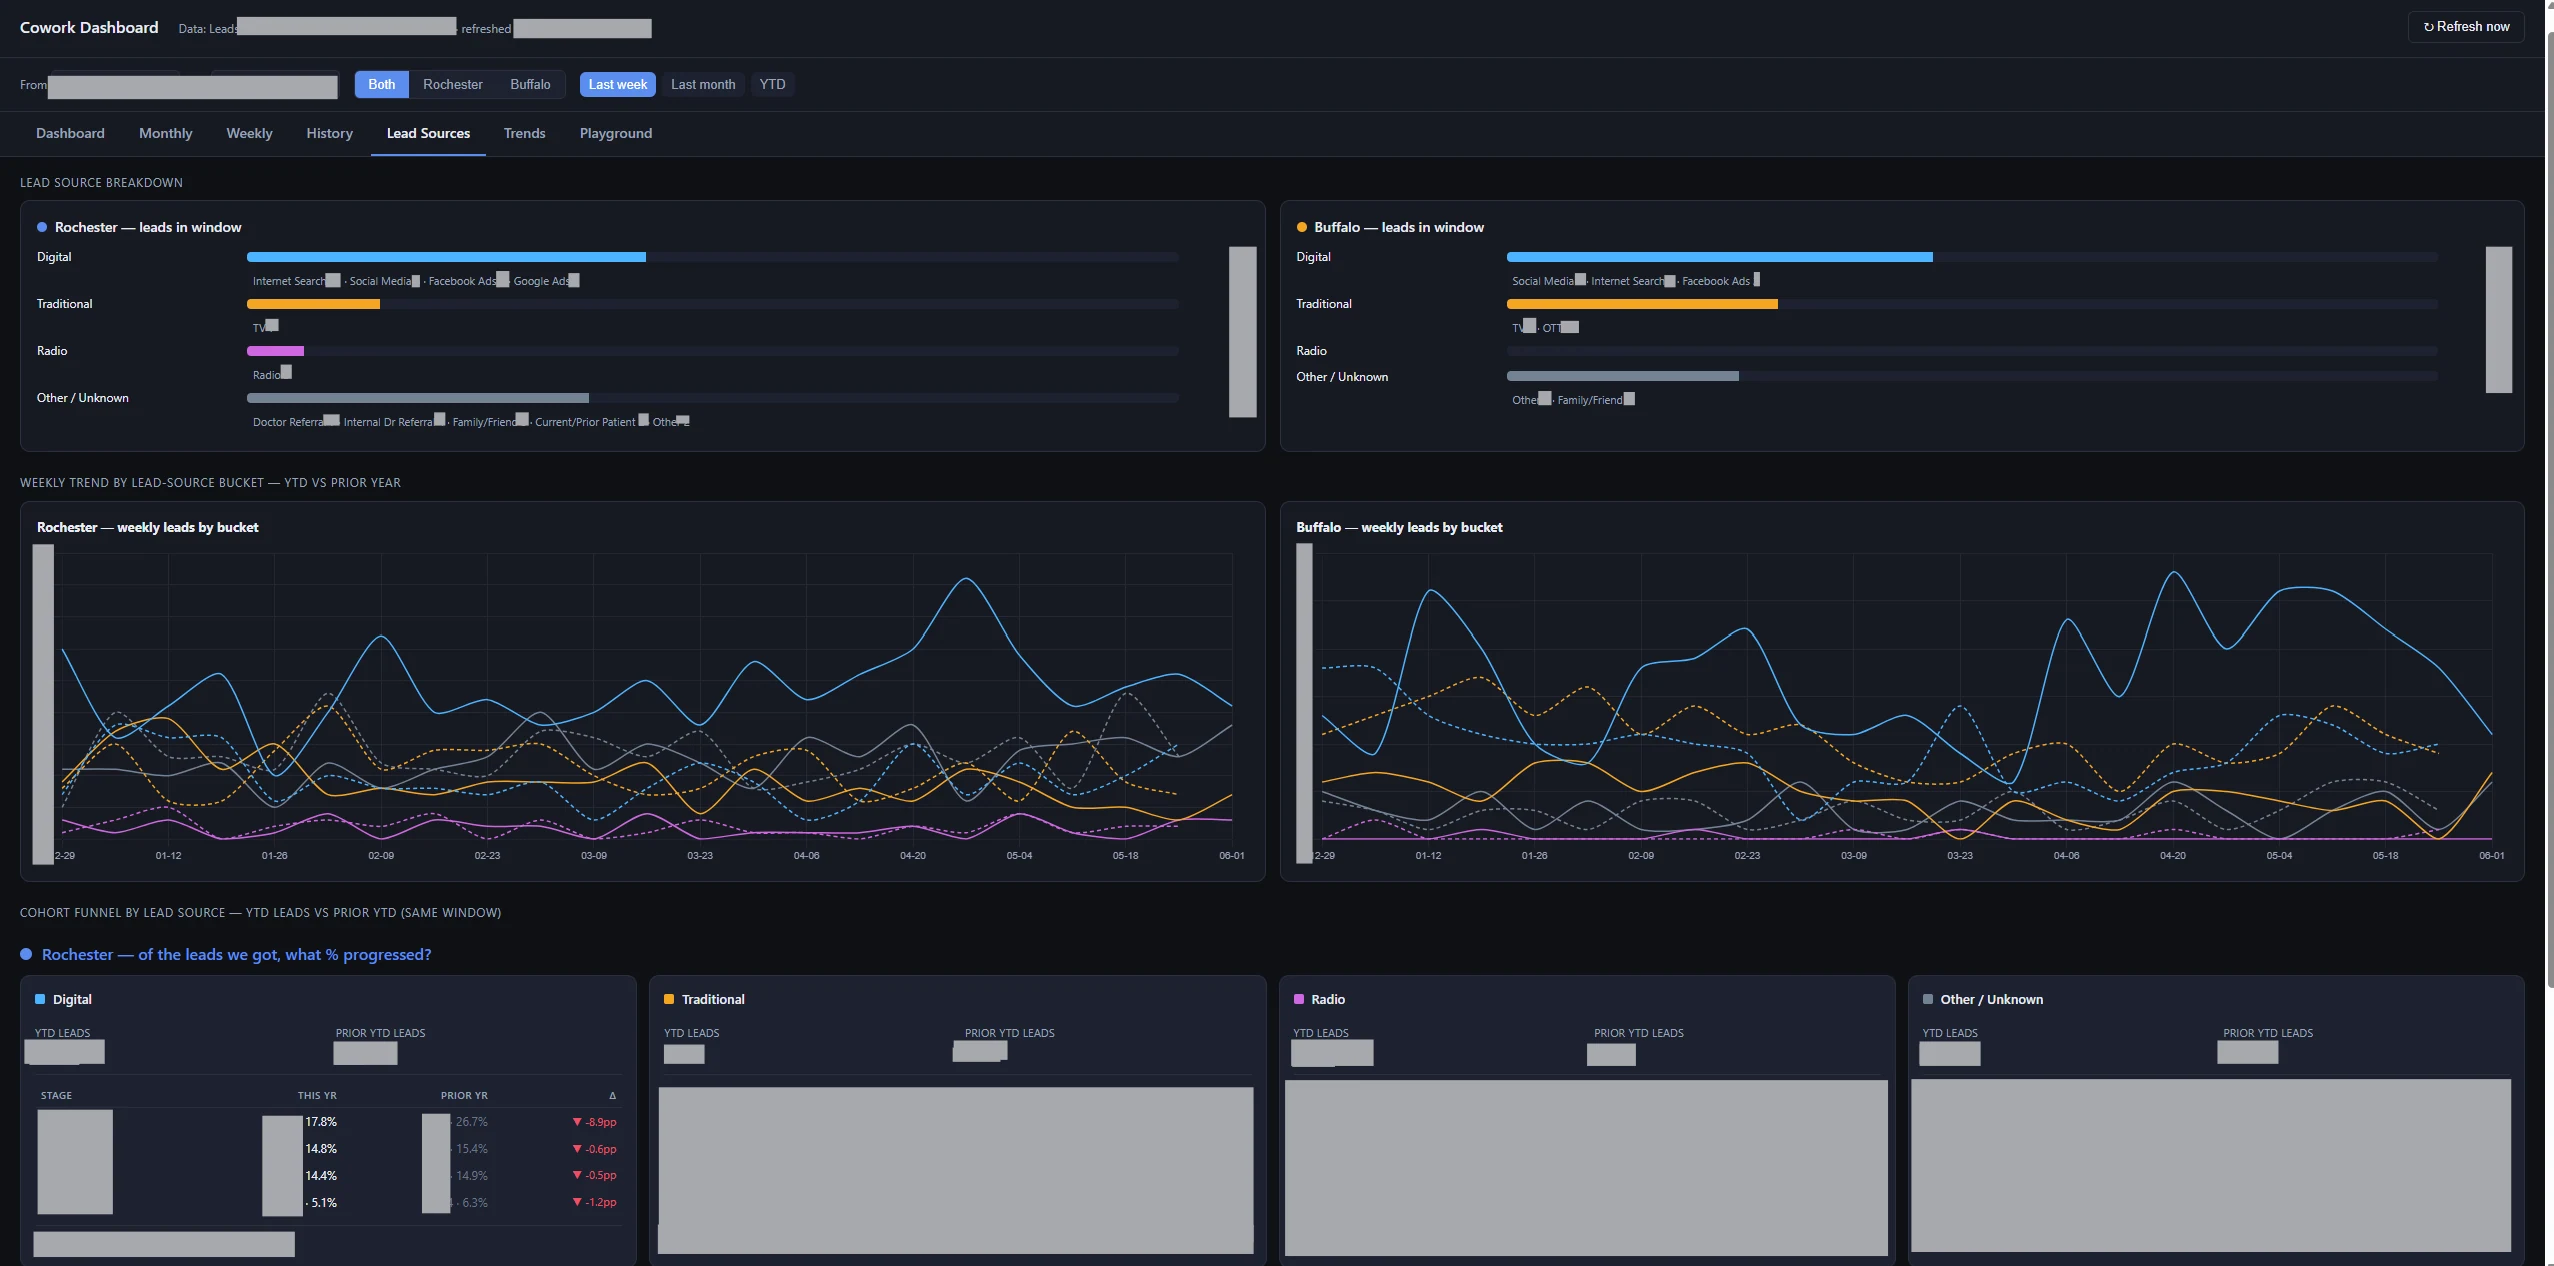
Task: Click the blue Rochester leads dot icon
Action: [42, 228]
